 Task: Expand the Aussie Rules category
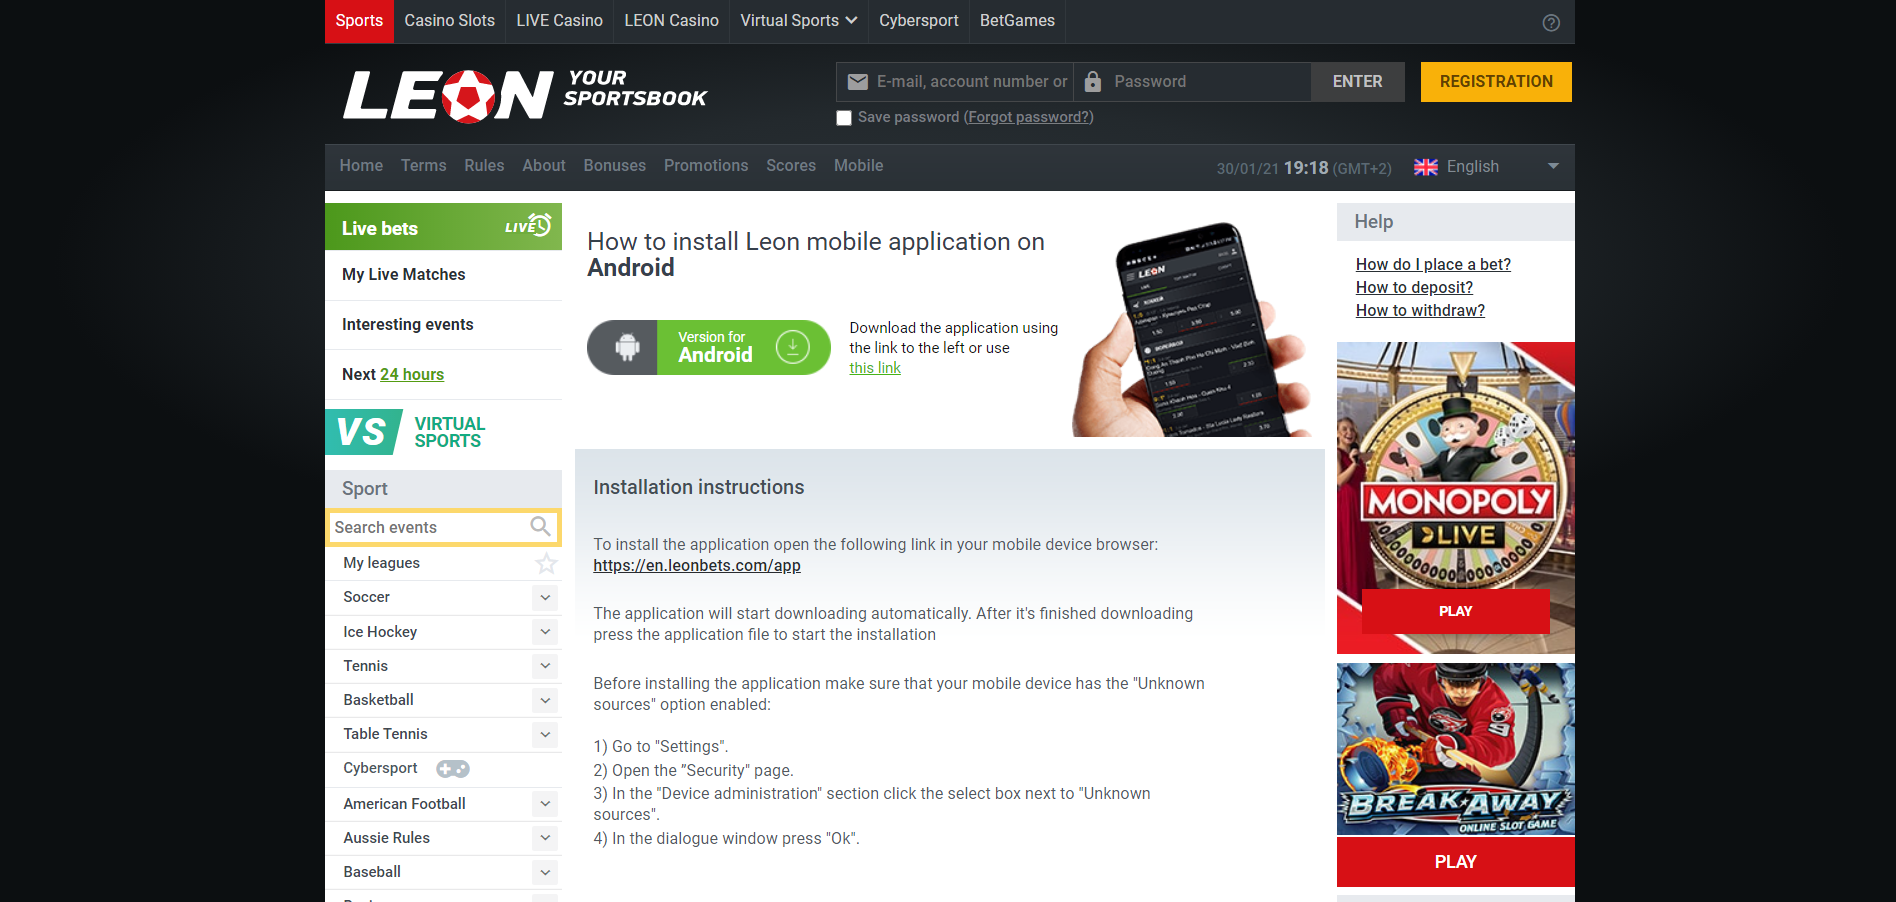point(545,838)
